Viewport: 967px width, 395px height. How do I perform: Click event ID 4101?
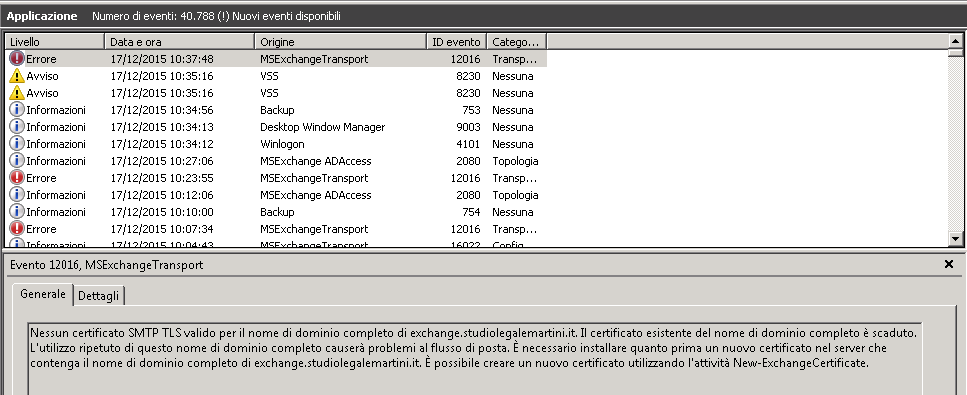(x=468, y=144)
